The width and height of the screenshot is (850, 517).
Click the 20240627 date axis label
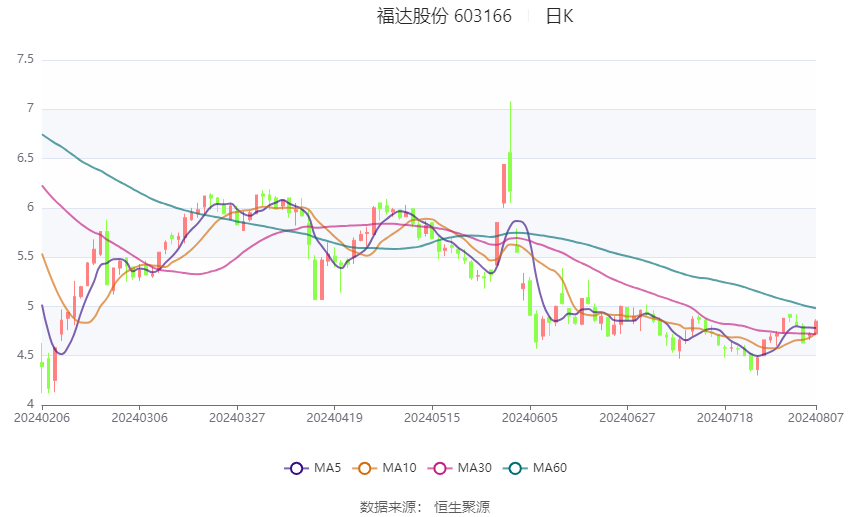(x=627, y=418)
